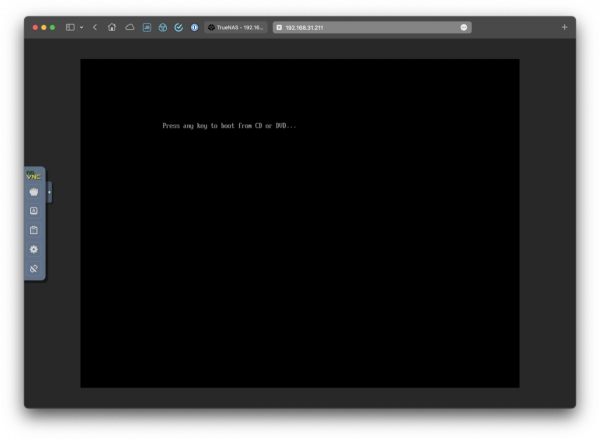Click the blue square pinned tab icon
This screenshot has height=440, width=600.
pos(147,27)
